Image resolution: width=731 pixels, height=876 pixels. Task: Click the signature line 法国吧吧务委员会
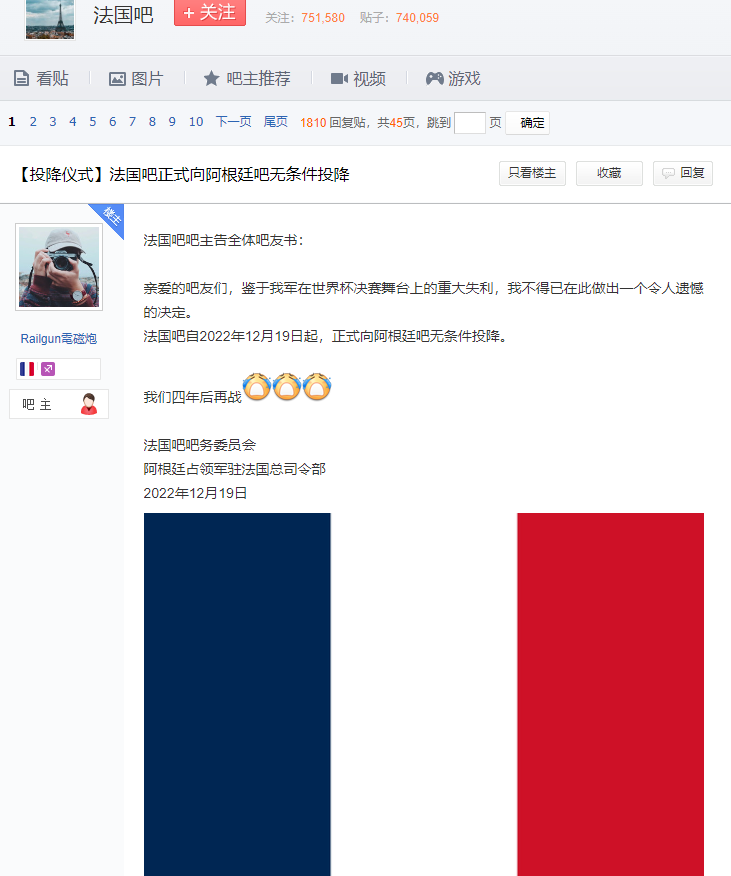(200, 445)
